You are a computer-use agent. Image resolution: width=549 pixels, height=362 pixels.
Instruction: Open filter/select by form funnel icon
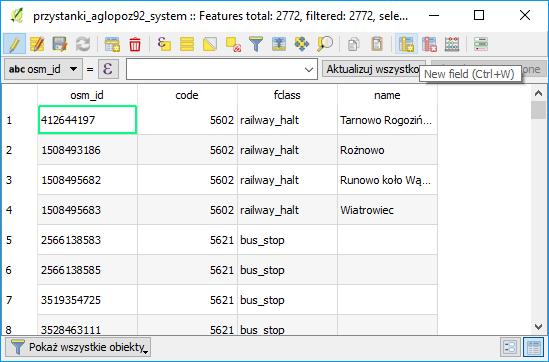point(256,44)
